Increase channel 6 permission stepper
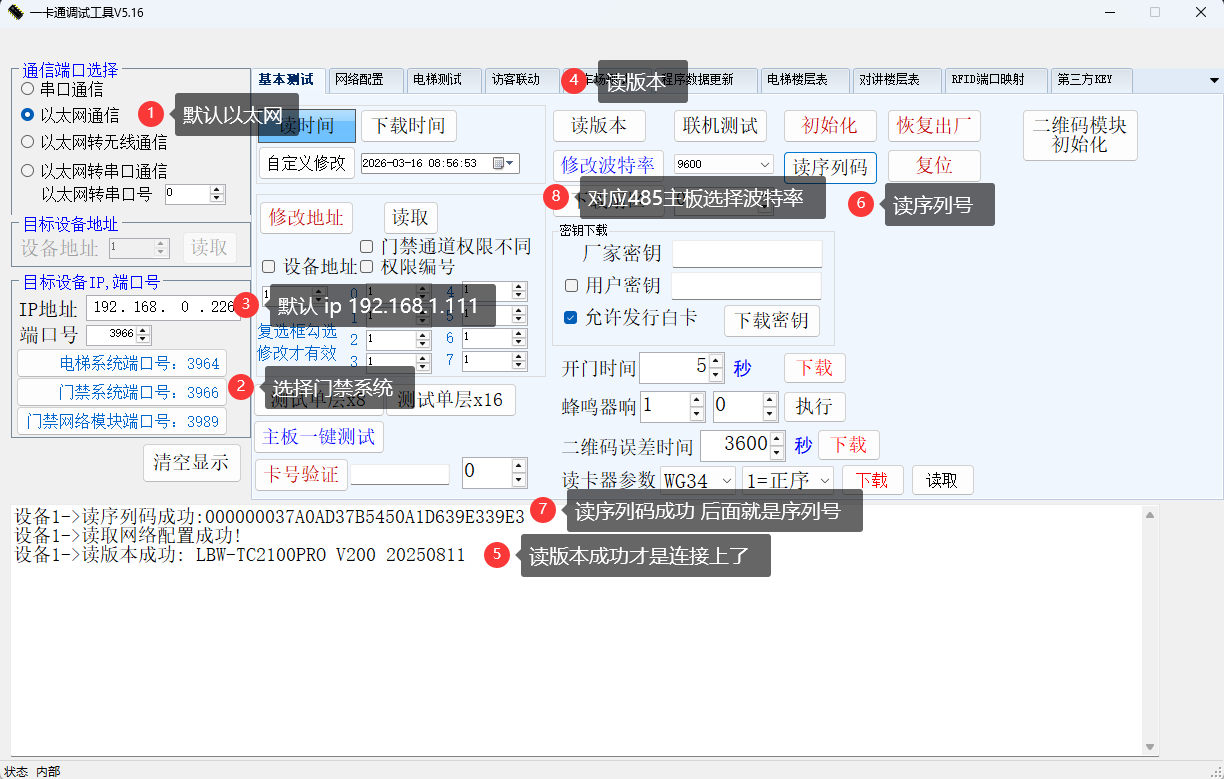The image size is (1224, 779). point(519,333)
